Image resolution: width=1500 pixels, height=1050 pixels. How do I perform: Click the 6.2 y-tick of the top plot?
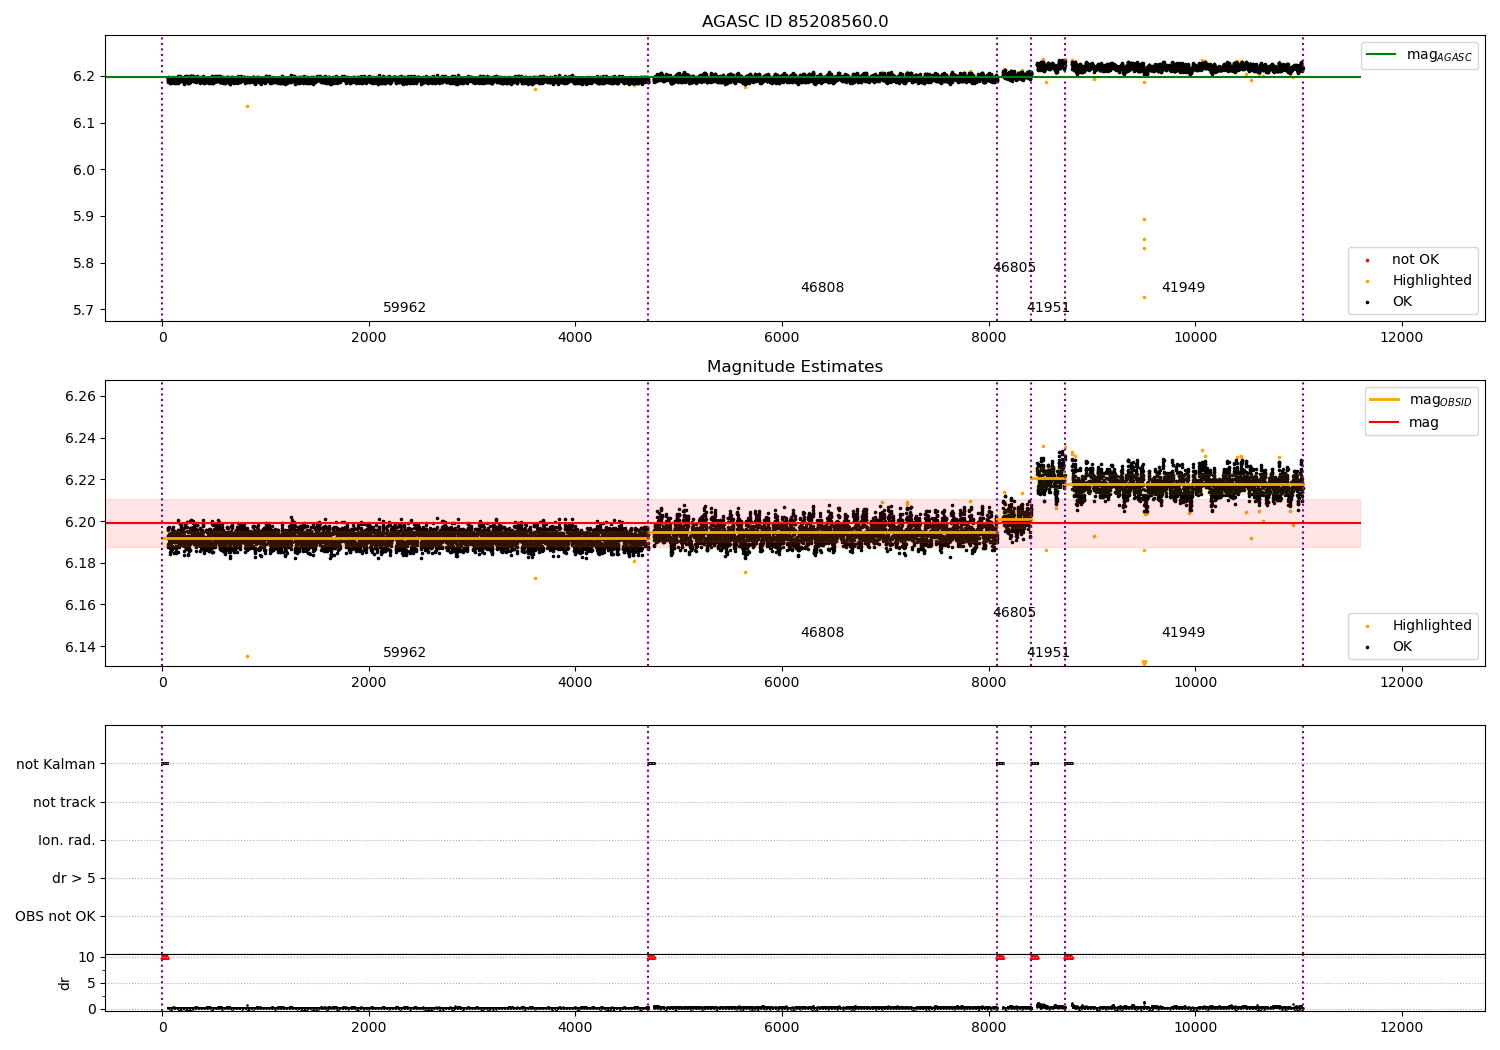(83, 77)
